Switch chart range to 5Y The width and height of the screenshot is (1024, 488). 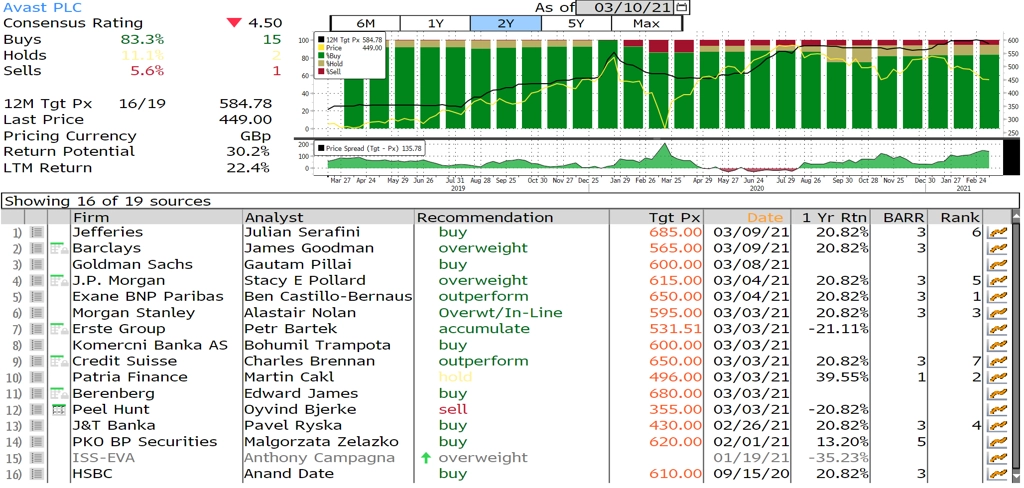[577, 23]
